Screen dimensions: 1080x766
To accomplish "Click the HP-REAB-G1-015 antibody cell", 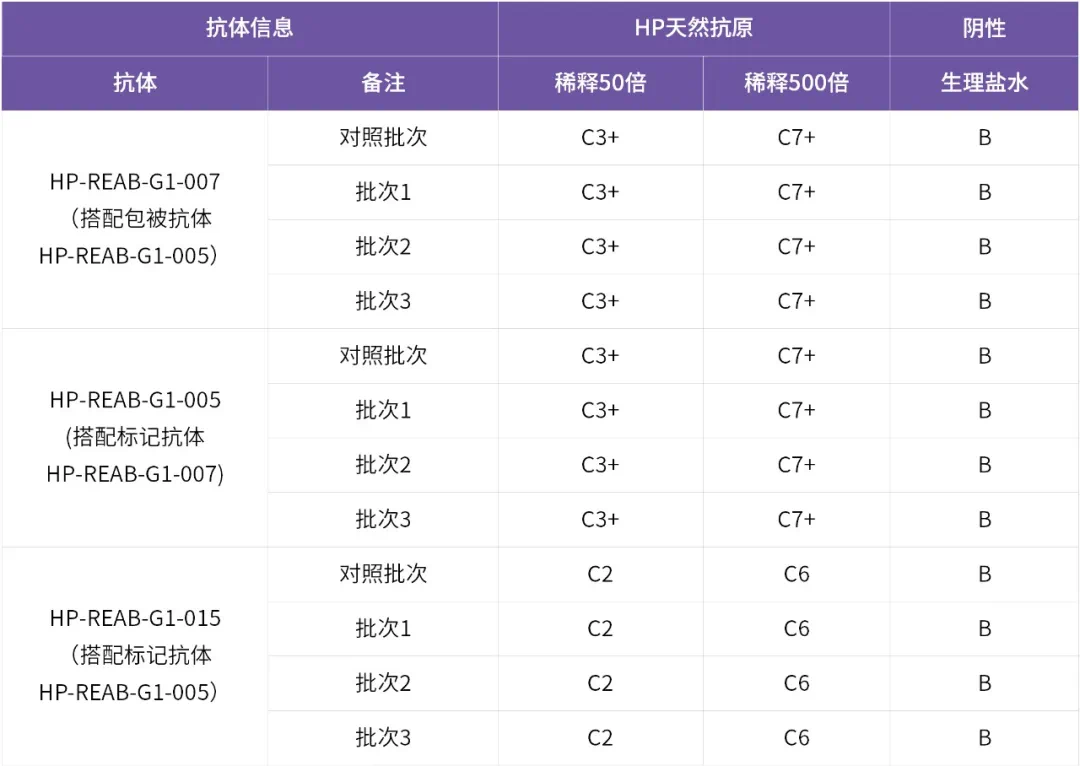I will pyautogui.click(x=135, y=655).
